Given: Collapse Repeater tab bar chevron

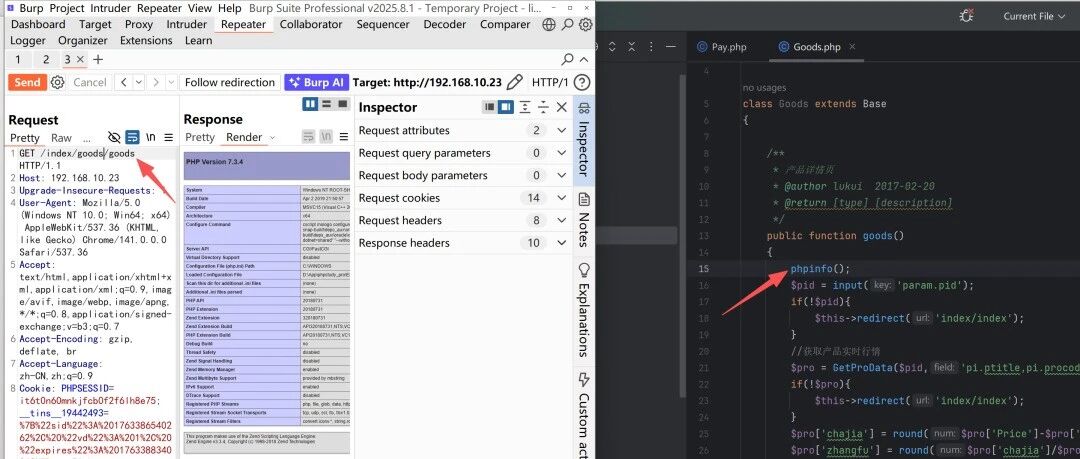Looking at the screenshot, I should 584,59.
